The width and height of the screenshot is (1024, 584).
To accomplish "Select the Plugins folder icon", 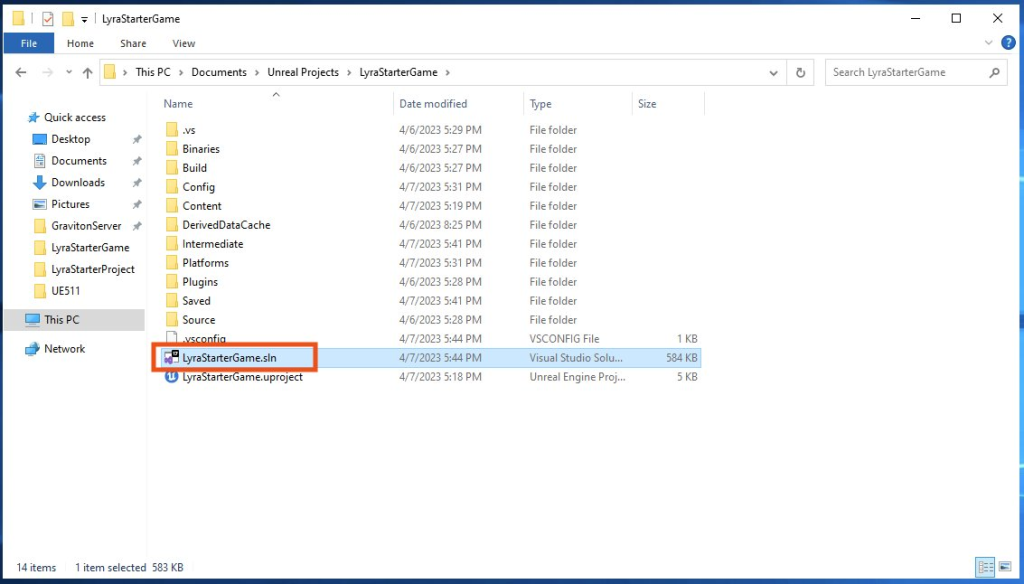I will tap(172, 282).
